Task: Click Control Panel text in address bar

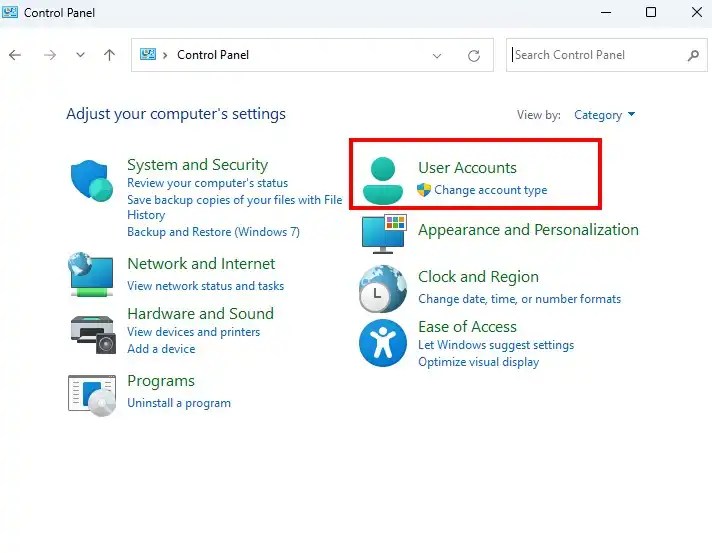Action: point(213,55)
